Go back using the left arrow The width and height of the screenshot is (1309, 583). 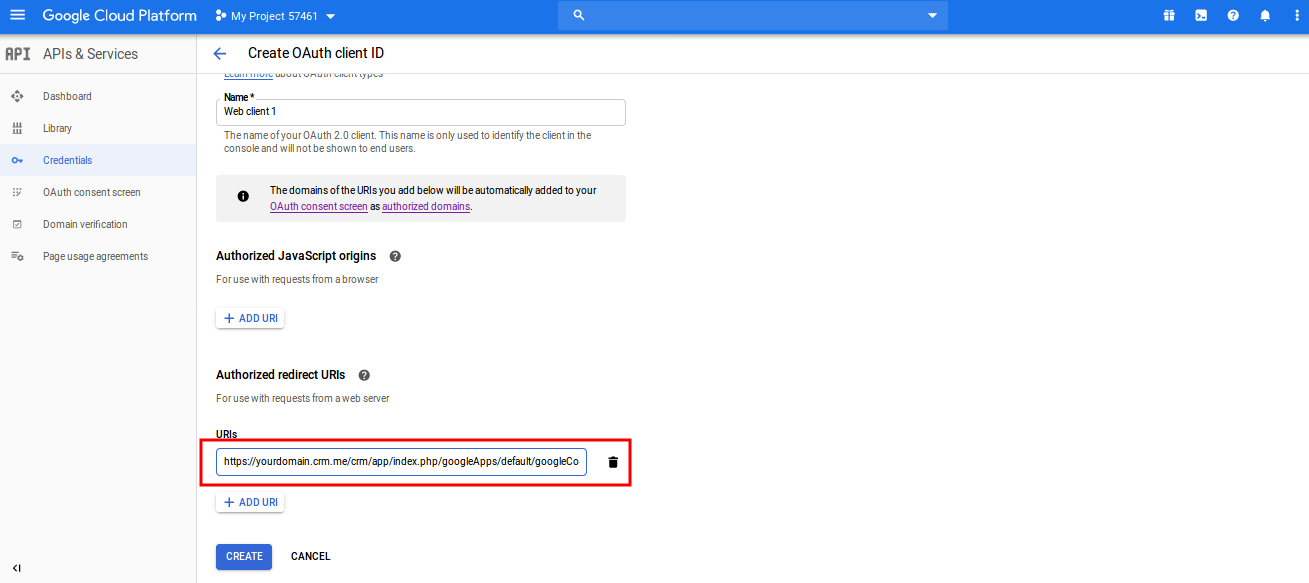coord(220,54)
